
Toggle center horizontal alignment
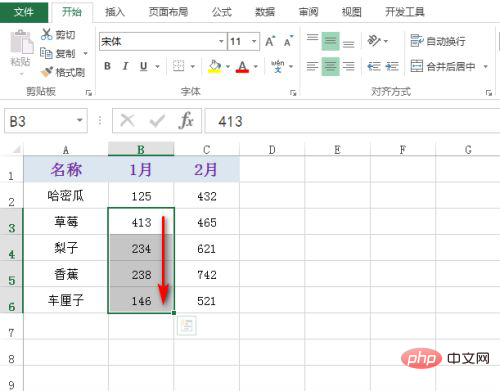pos(330,66)
